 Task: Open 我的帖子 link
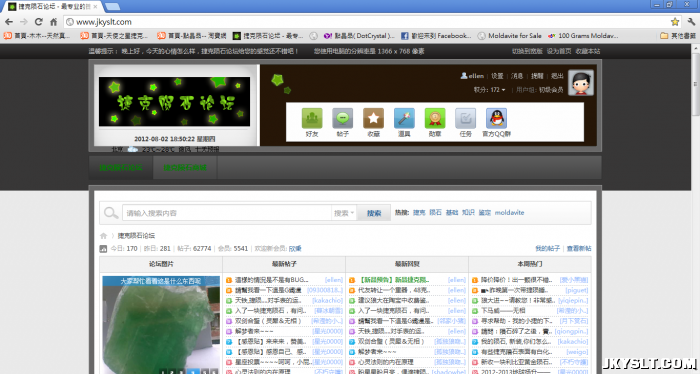[547, 249]
